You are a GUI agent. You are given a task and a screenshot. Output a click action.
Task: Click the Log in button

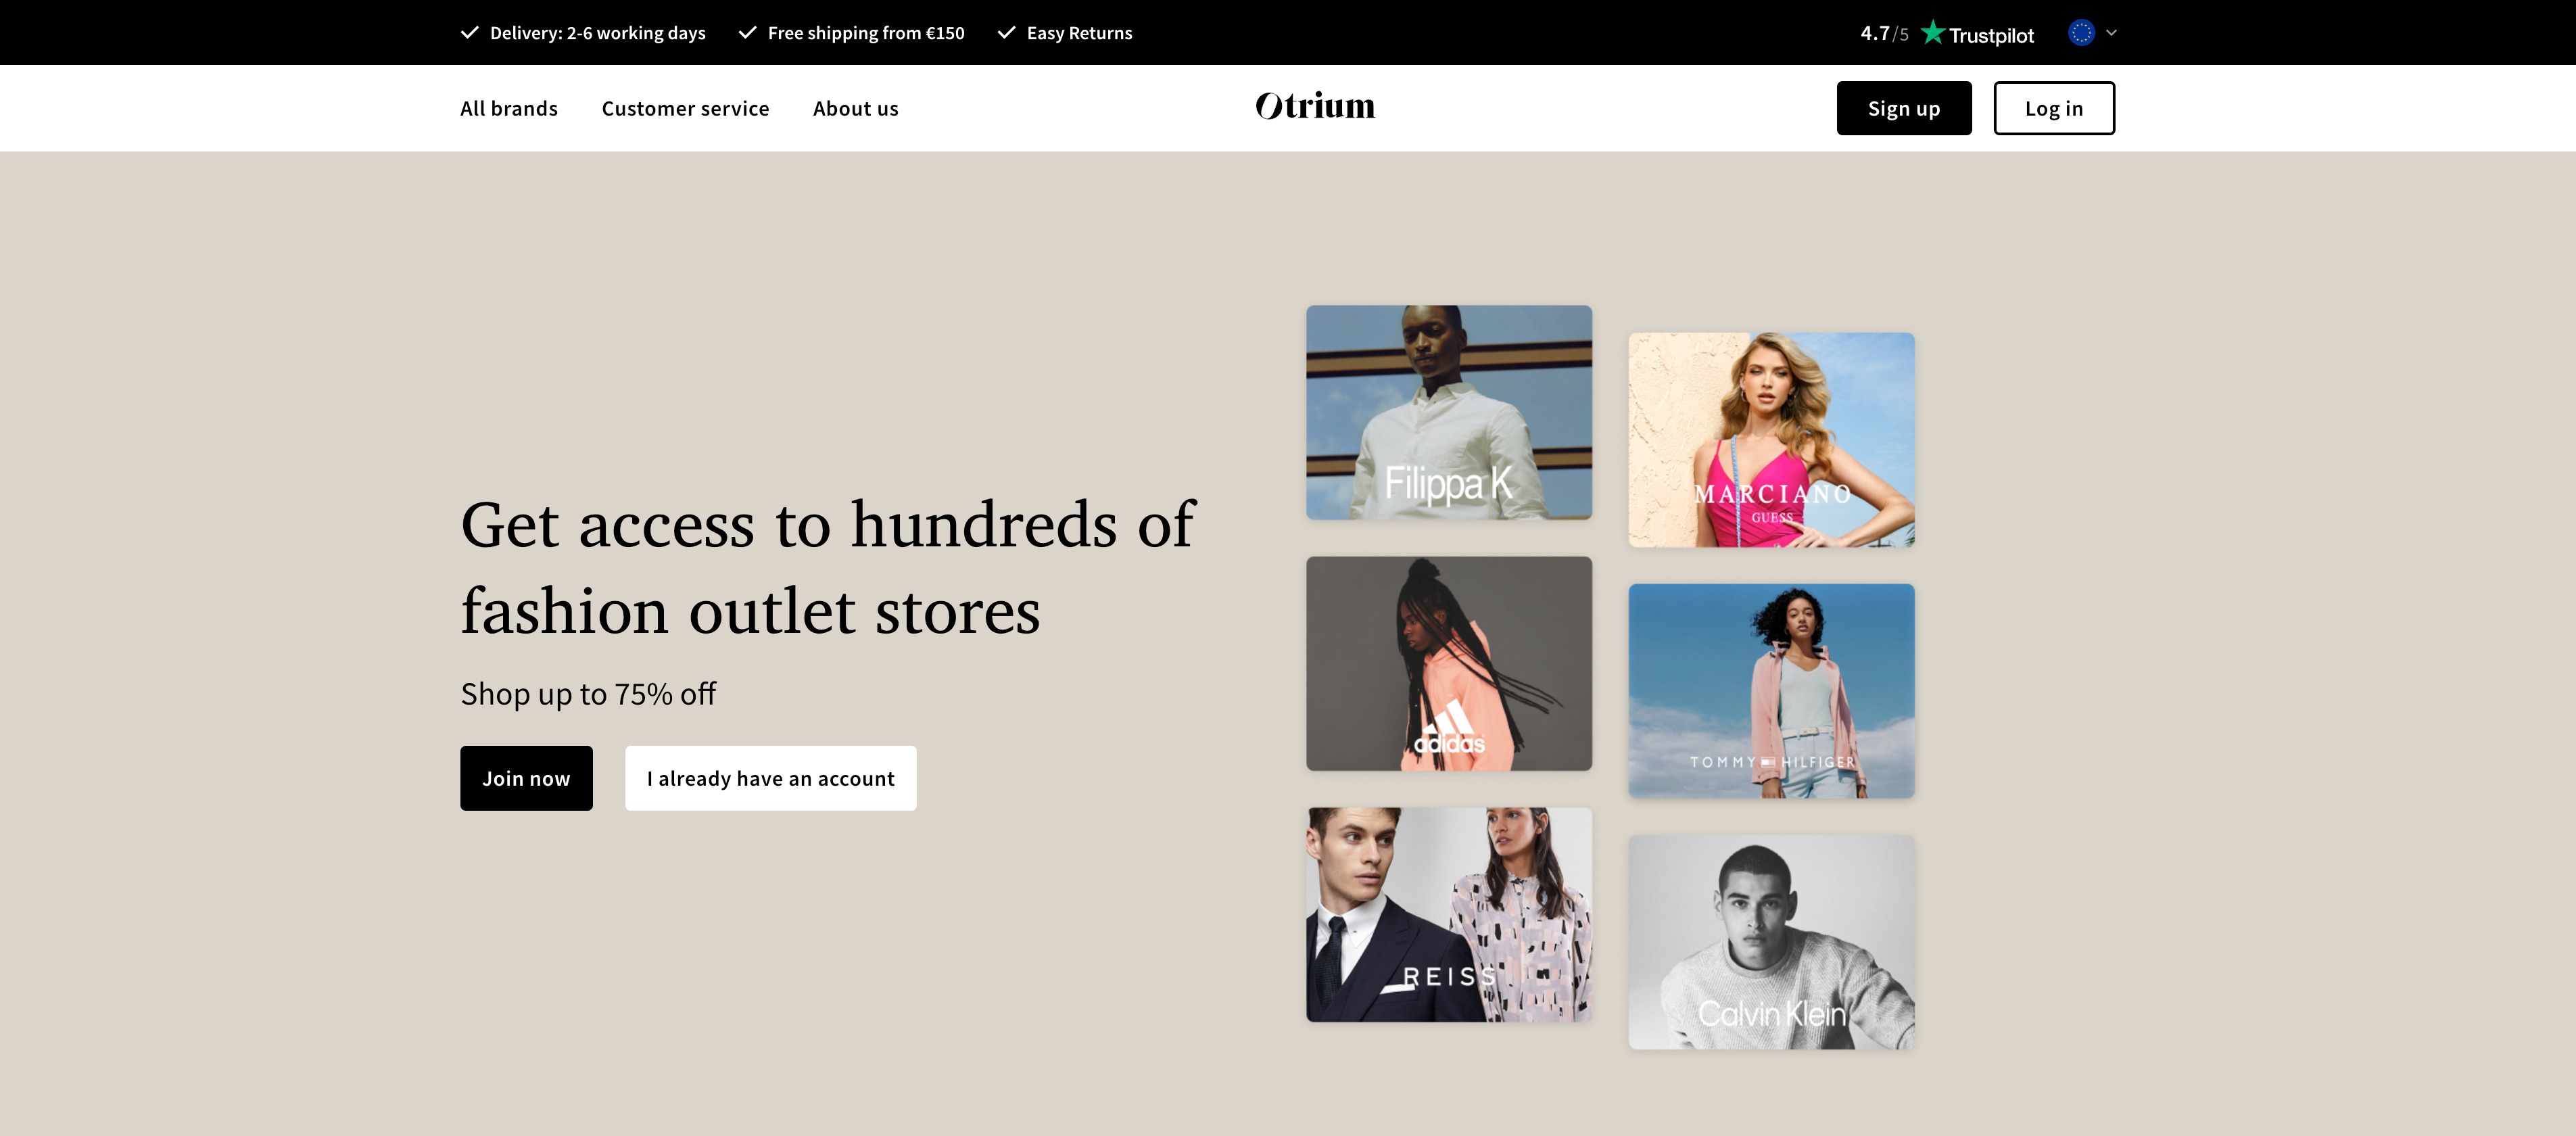click(x=2054, y=108)
